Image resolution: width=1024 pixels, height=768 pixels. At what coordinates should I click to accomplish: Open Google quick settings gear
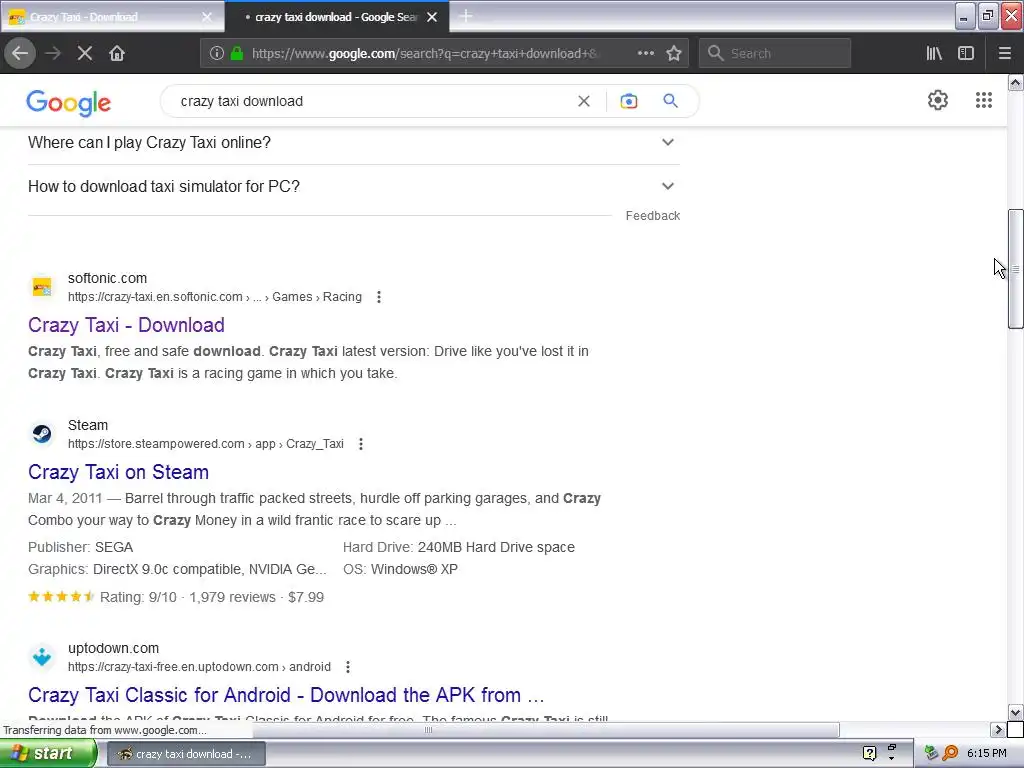938,100
